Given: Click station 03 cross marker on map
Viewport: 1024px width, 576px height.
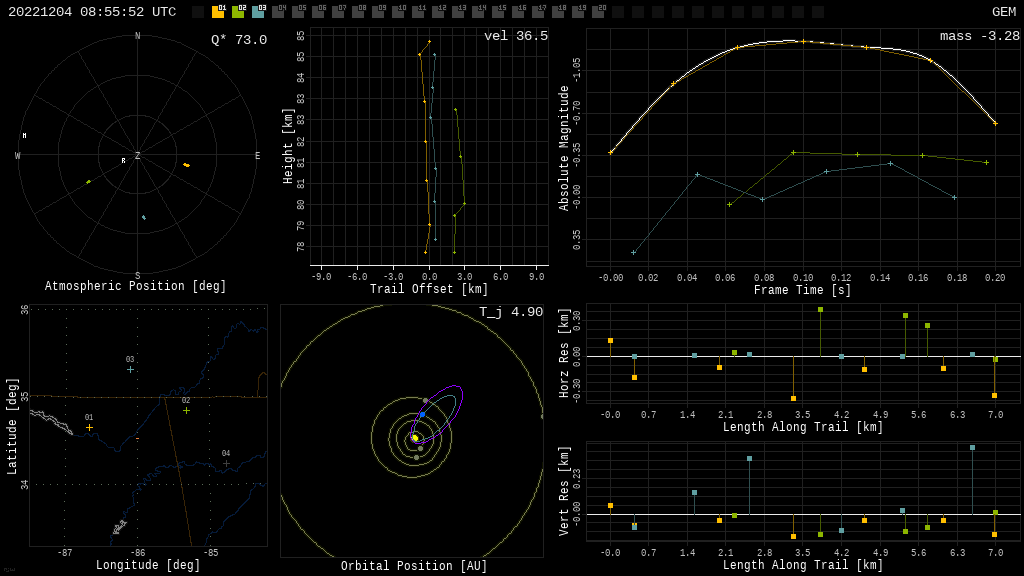Looking at the screenshot, I should click(130, 369).
